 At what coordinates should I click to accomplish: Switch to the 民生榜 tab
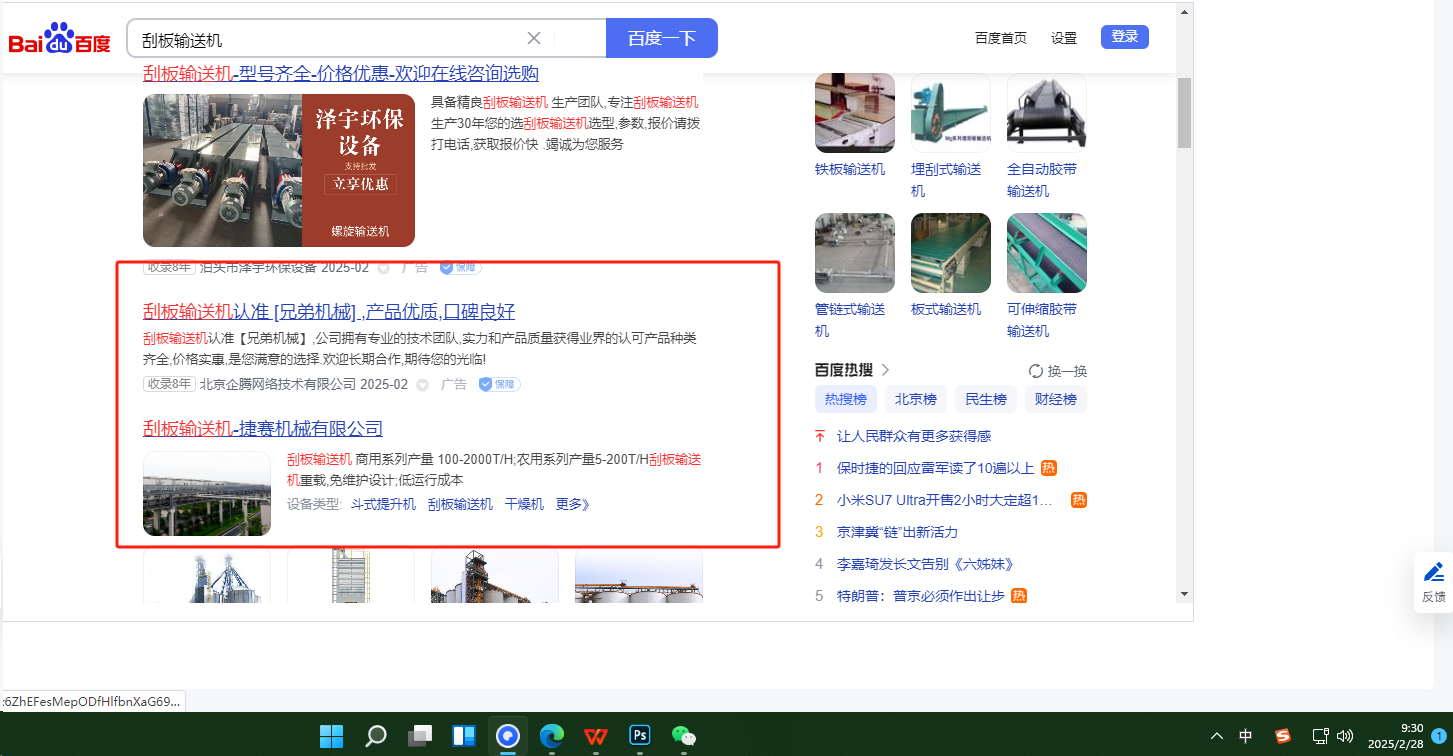pos(986,399)
